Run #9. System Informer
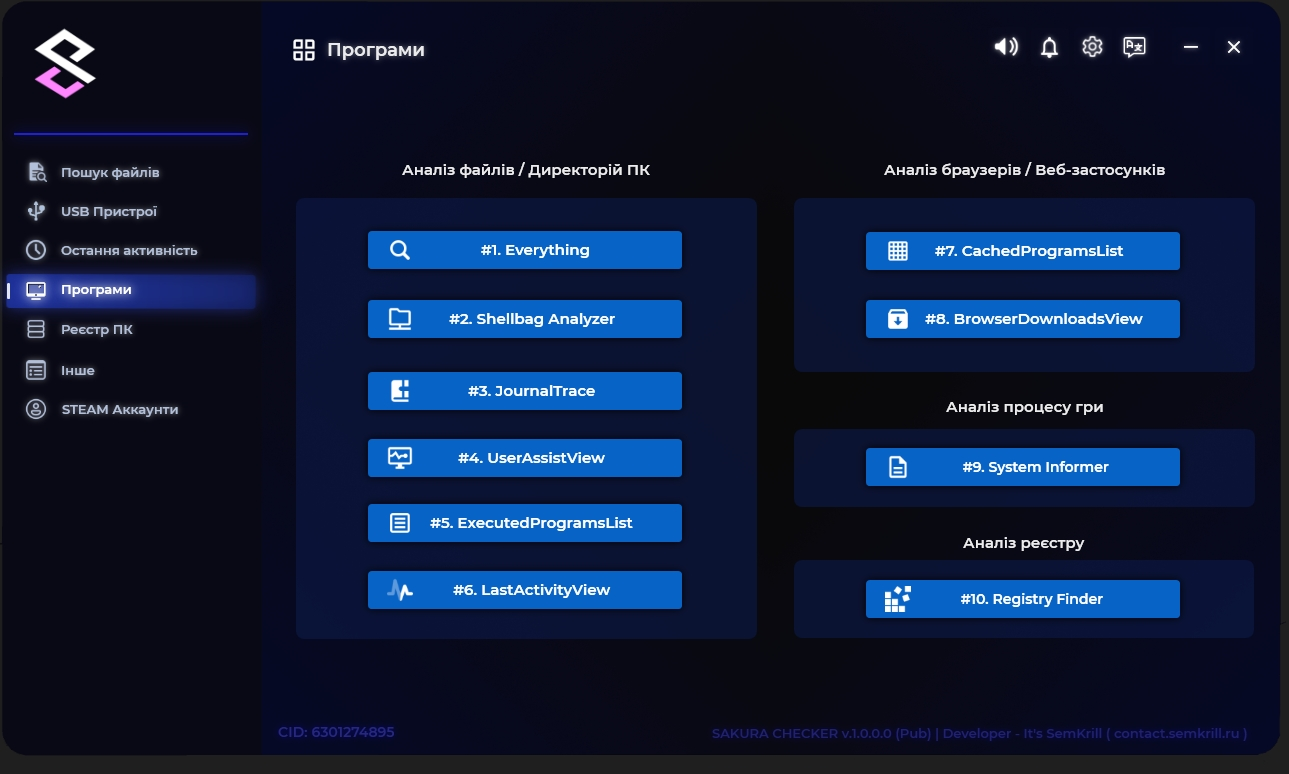 tap(1022, 467)
